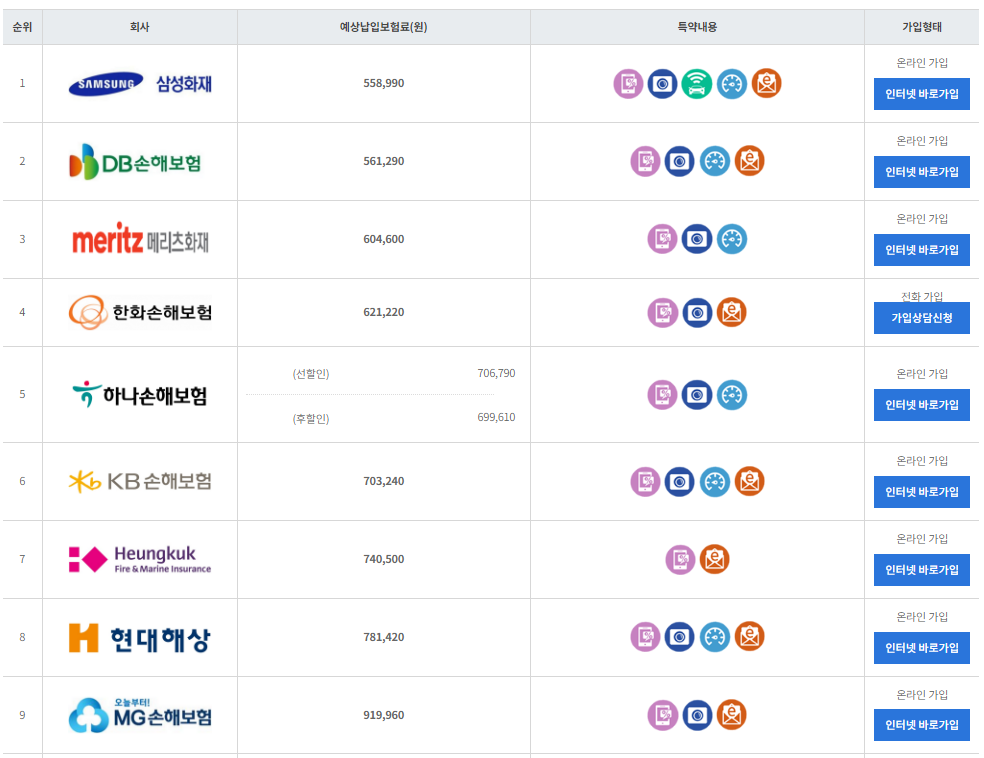Click 인터넷 바로가입 in the DB손해보험 row
Viewport: 984px width, 758px height.
922,172
